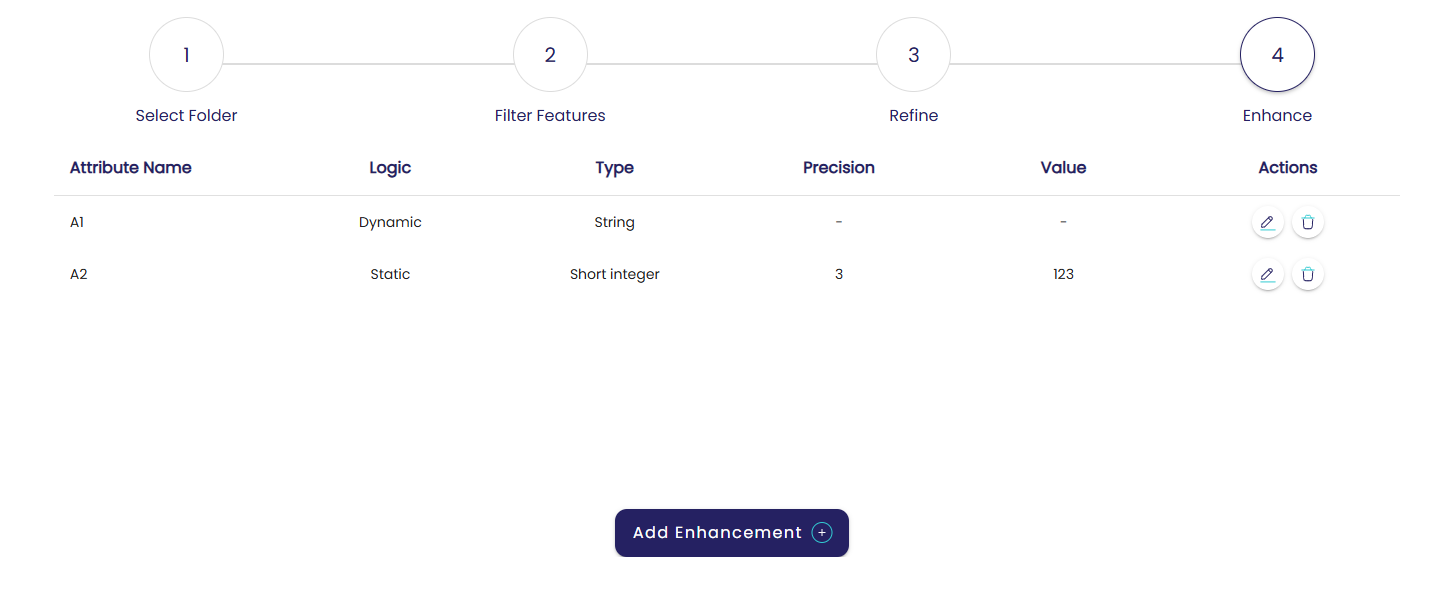Screen dimensions: 1441x603
Task: Click the Attribute Name column header
Action: (x=131, y=168)
